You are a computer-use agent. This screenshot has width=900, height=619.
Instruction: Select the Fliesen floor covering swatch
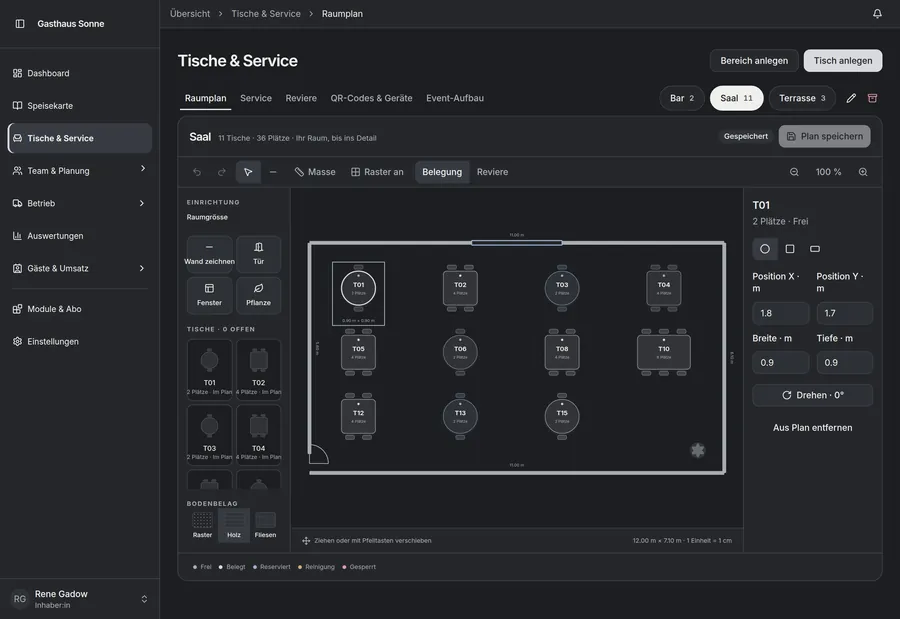point(265,524)
